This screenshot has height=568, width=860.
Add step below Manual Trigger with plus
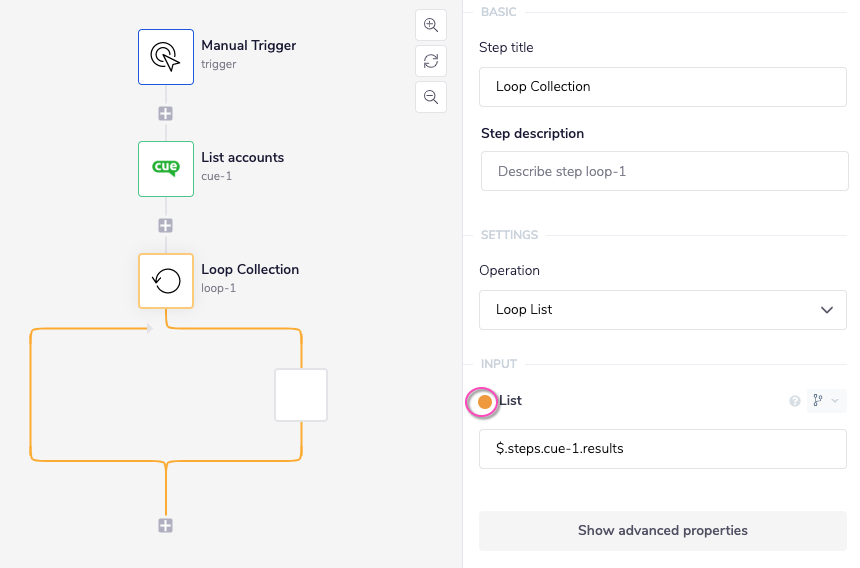[166, 113]
